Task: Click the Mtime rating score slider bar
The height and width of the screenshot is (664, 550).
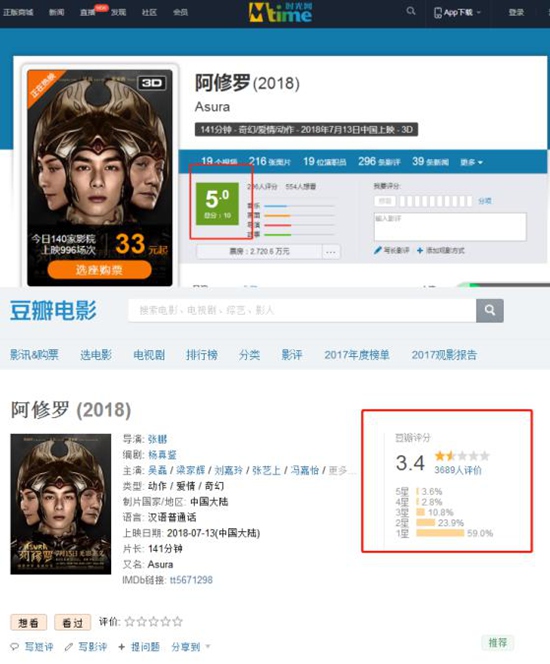Action: pyautogui.click(x=436, y=201)
